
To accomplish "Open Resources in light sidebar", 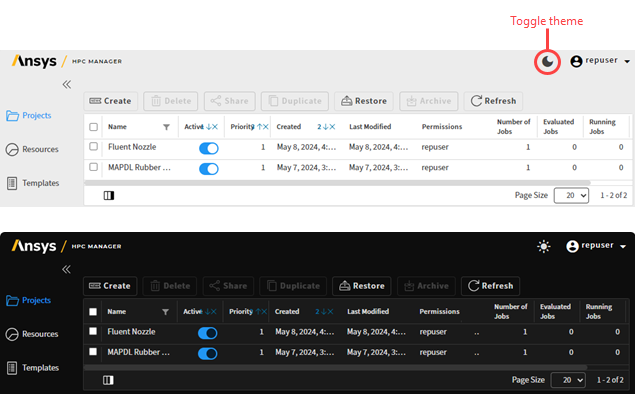I will click(x=32, y=149).
